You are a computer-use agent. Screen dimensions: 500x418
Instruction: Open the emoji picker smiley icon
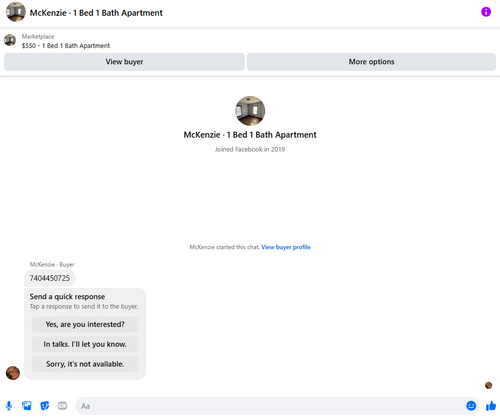[471, 406]
